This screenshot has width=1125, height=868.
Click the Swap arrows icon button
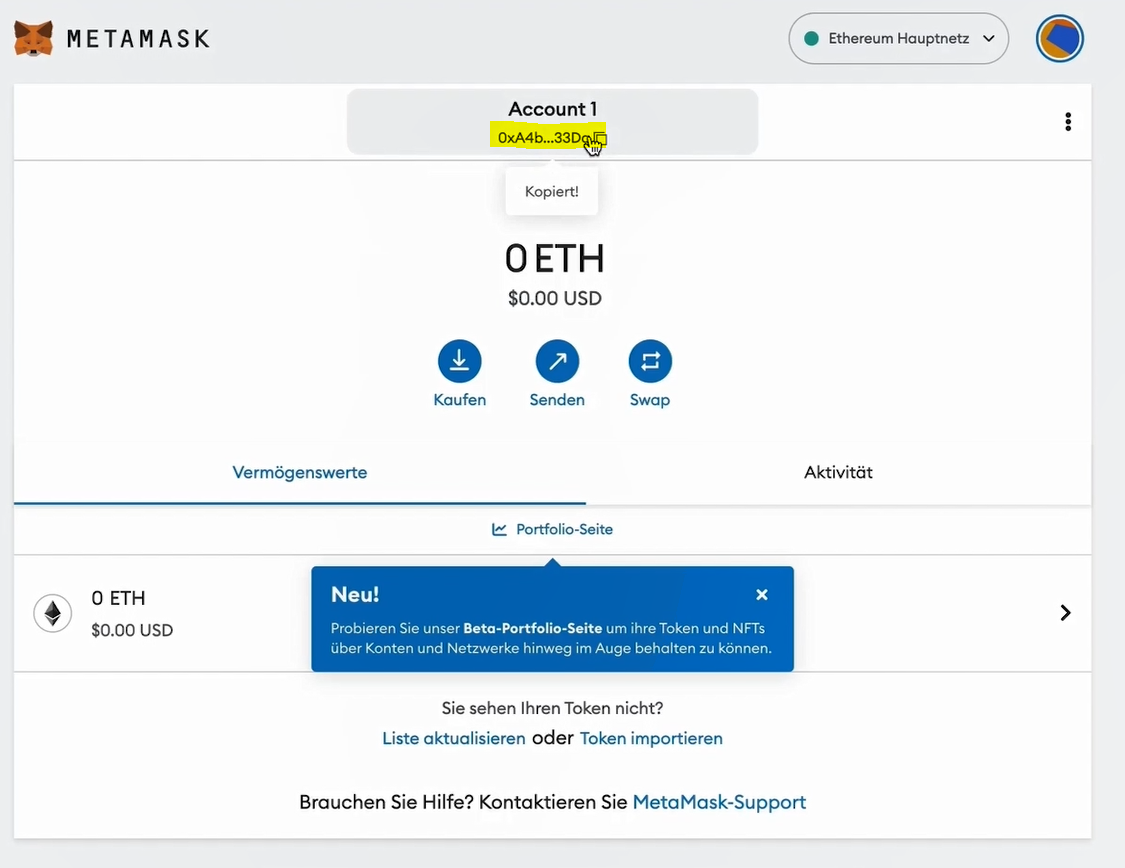click(650, 361)
